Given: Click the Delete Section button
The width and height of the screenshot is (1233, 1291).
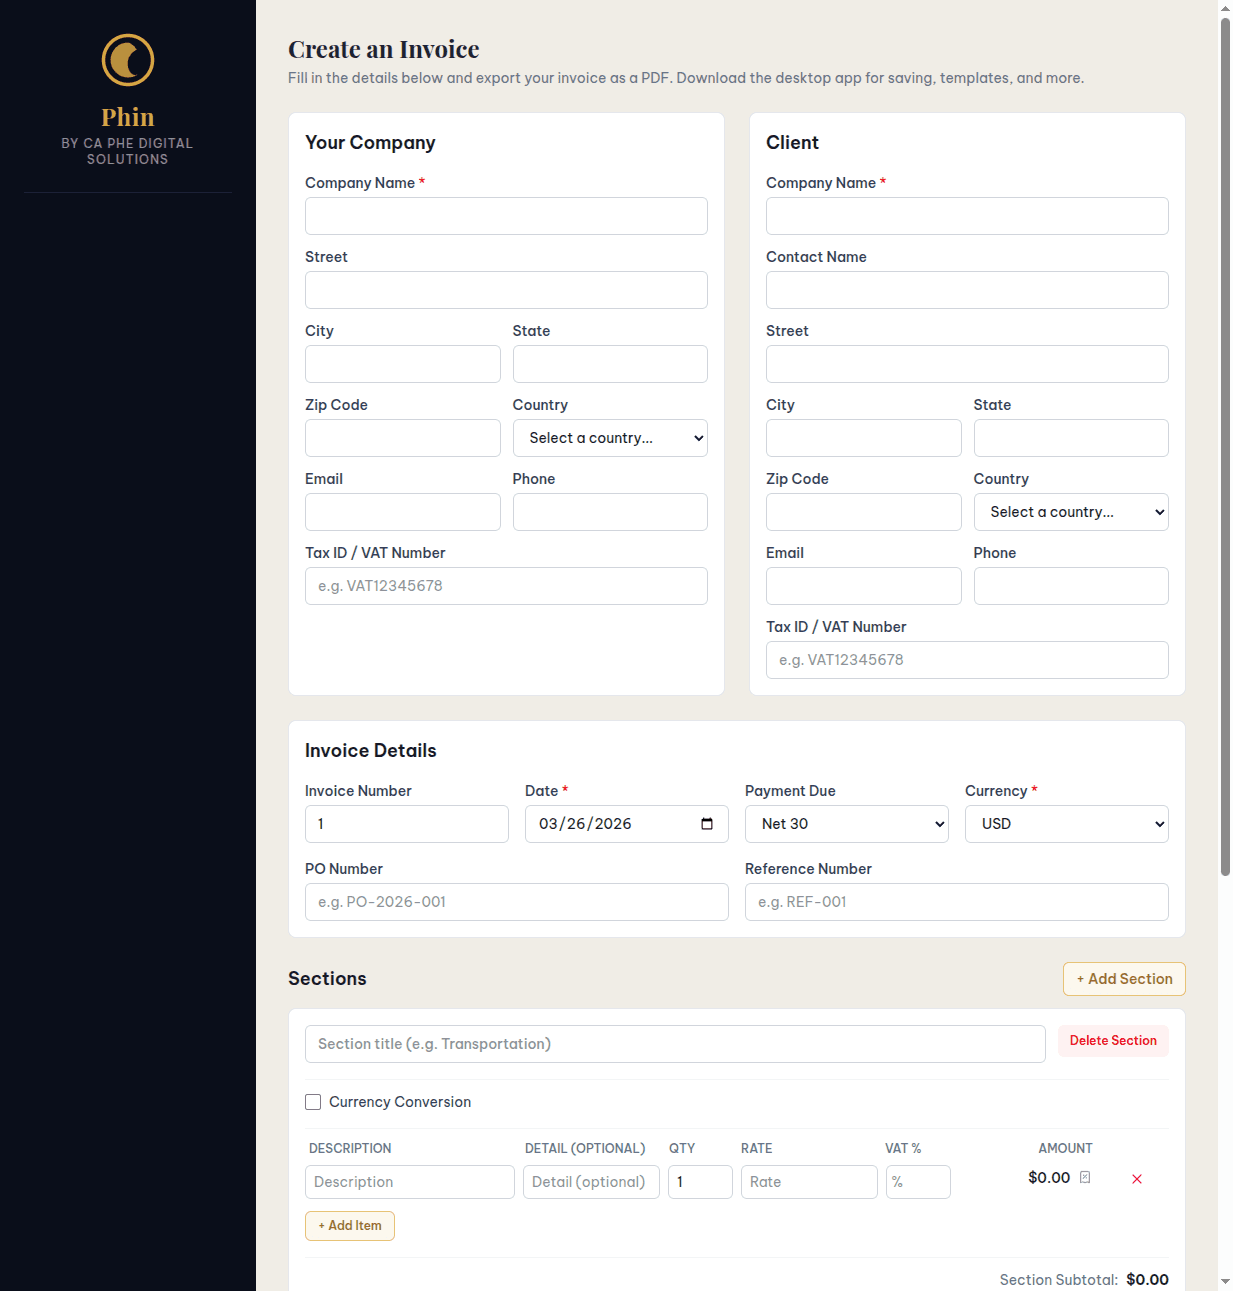Looking at the screenshot, I should tap(1113, 1040).
